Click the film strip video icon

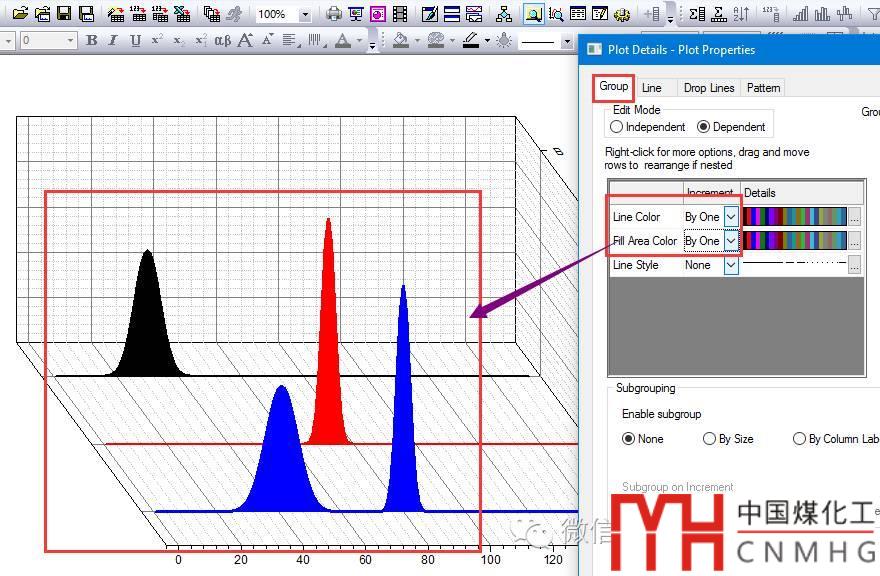pyautogui.click(x=400, y=14)
